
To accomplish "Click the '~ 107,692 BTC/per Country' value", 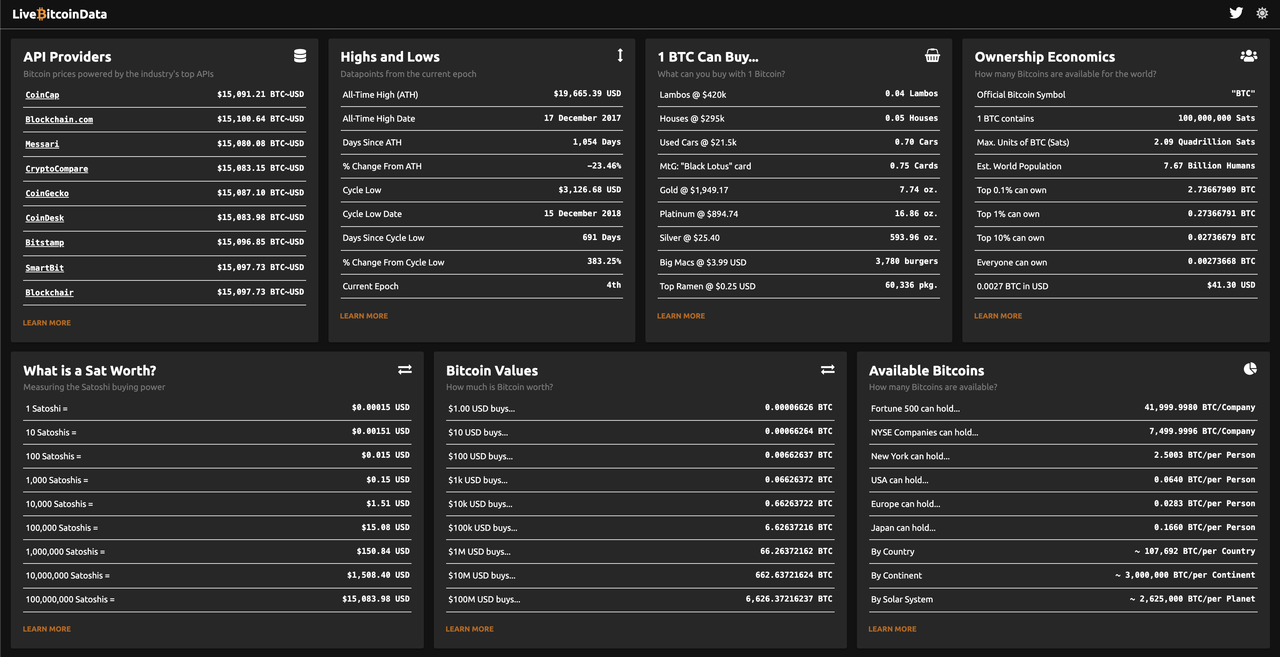I will coord(1195,551).
